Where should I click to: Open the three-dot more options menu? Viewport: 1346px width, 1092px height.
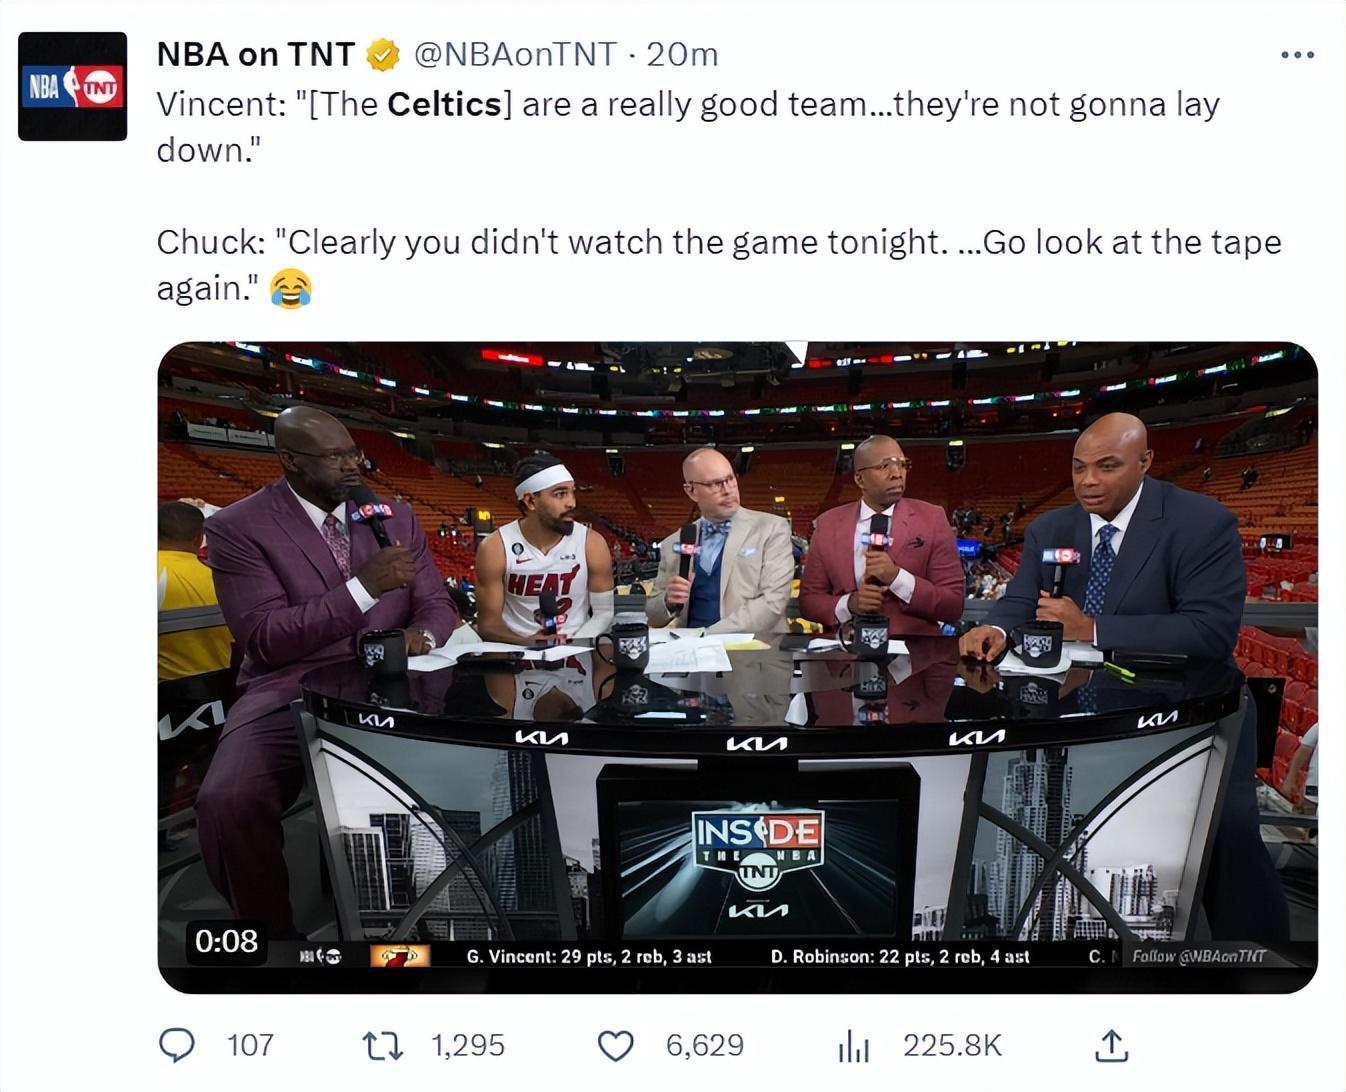pos(1297,54)
